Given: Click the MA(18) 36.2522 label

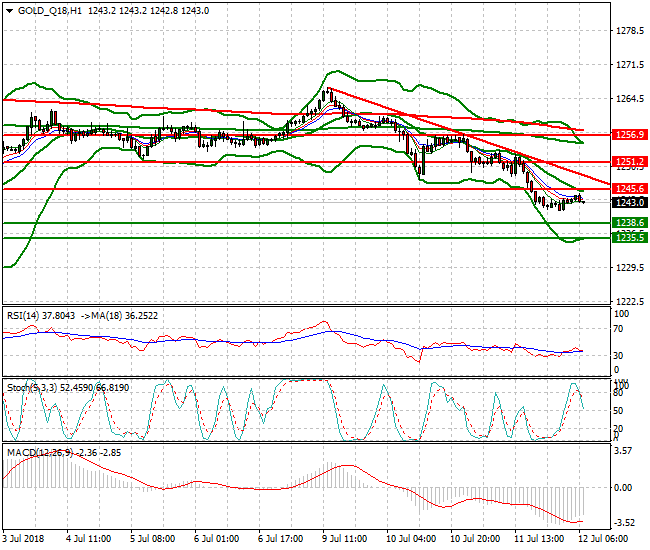Looking at the screenshot, I should point(125,316).
